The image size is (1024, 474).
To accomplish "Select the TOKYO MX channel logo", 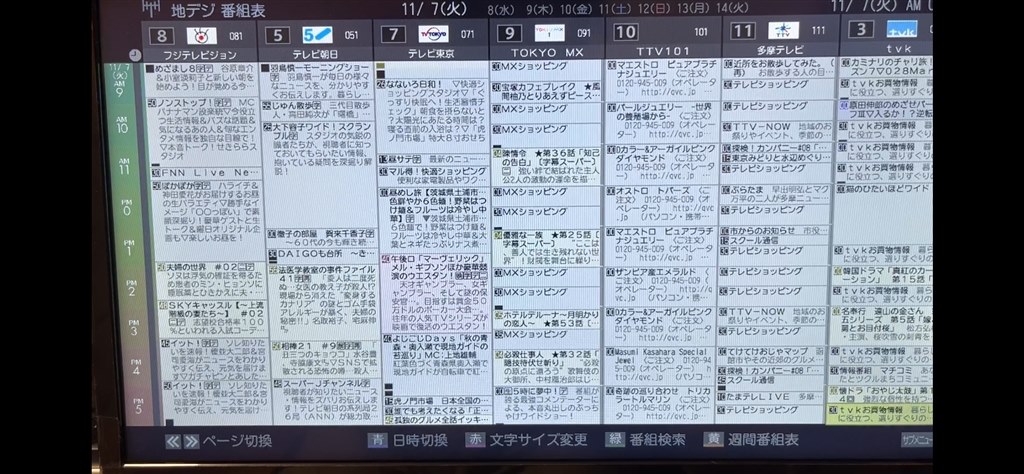I will point(550,33).
